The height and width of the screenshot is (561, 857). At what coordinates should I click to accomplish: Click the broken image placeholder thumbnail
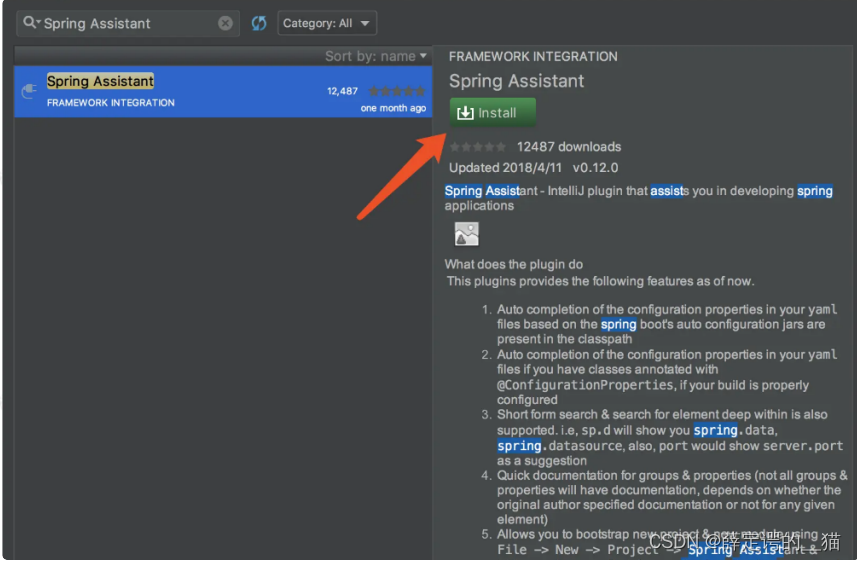point(466,234)
